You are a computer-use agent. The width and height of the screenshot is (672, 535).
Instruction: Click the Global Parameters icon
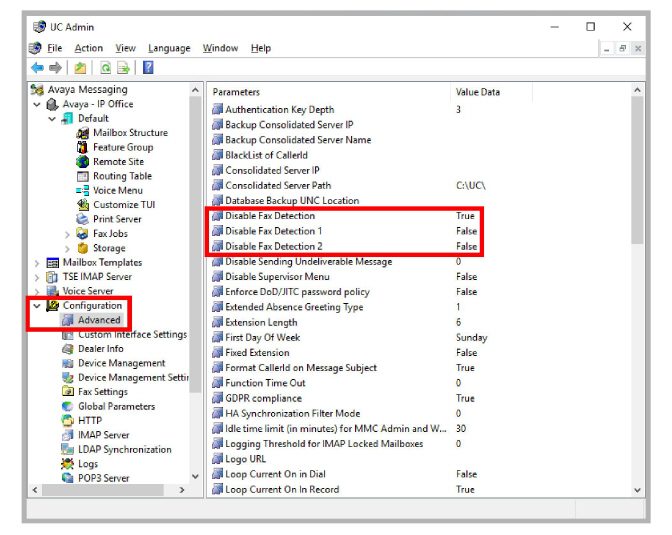tap(67, 406)
